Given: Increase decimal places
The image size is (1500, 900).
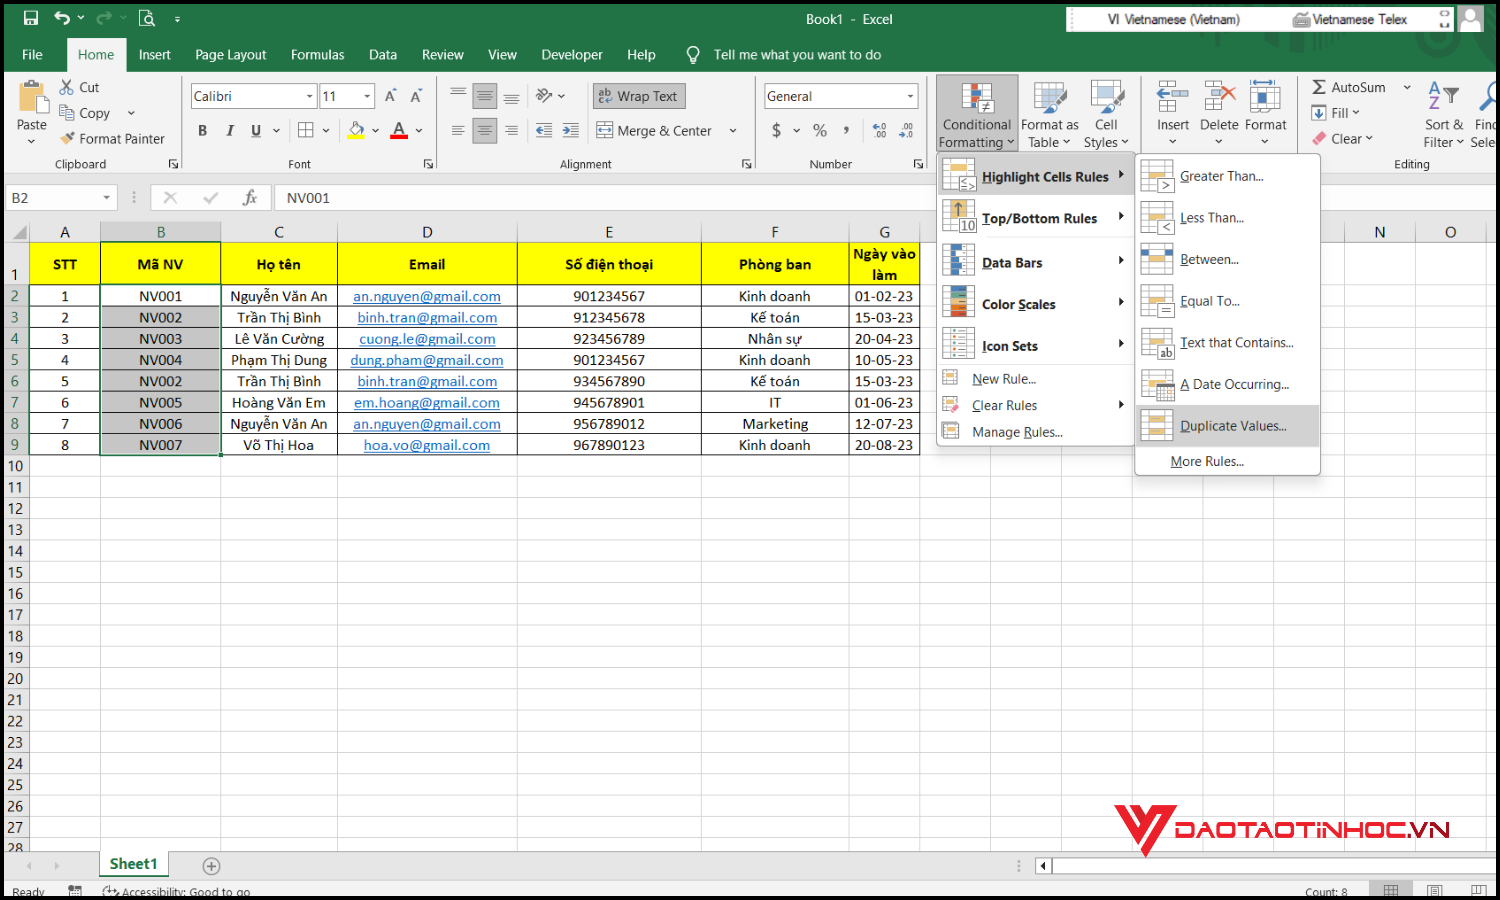Looking at the screenshot, I should 879,130.
